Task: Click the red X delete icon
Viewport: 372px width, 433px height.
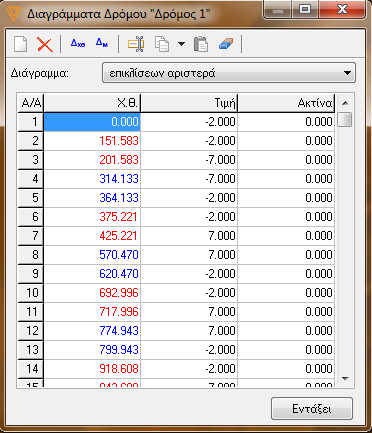Action: [45, 44]
